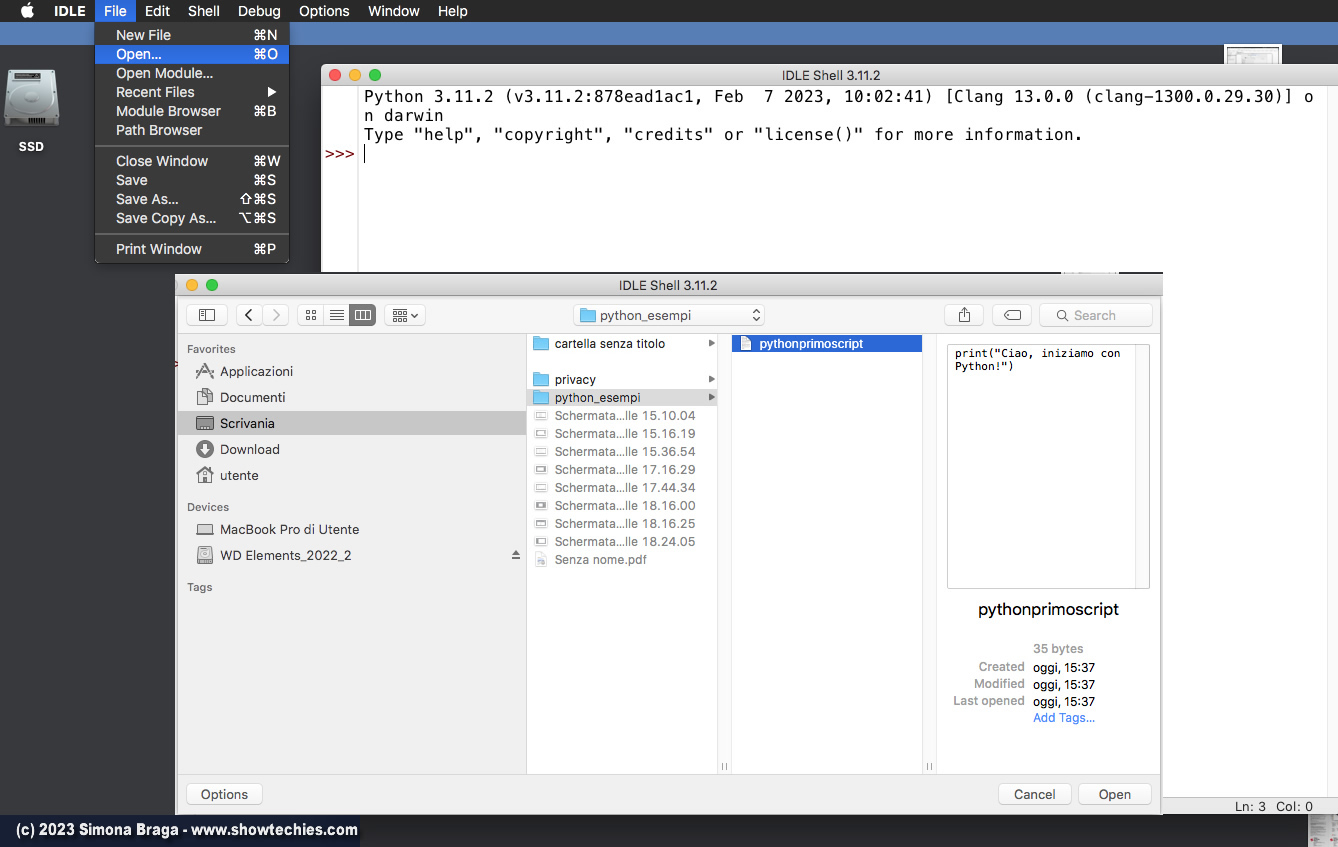Switch file dialog to icon view
This screenshot has width=1338, height=847.
point(311,315)
